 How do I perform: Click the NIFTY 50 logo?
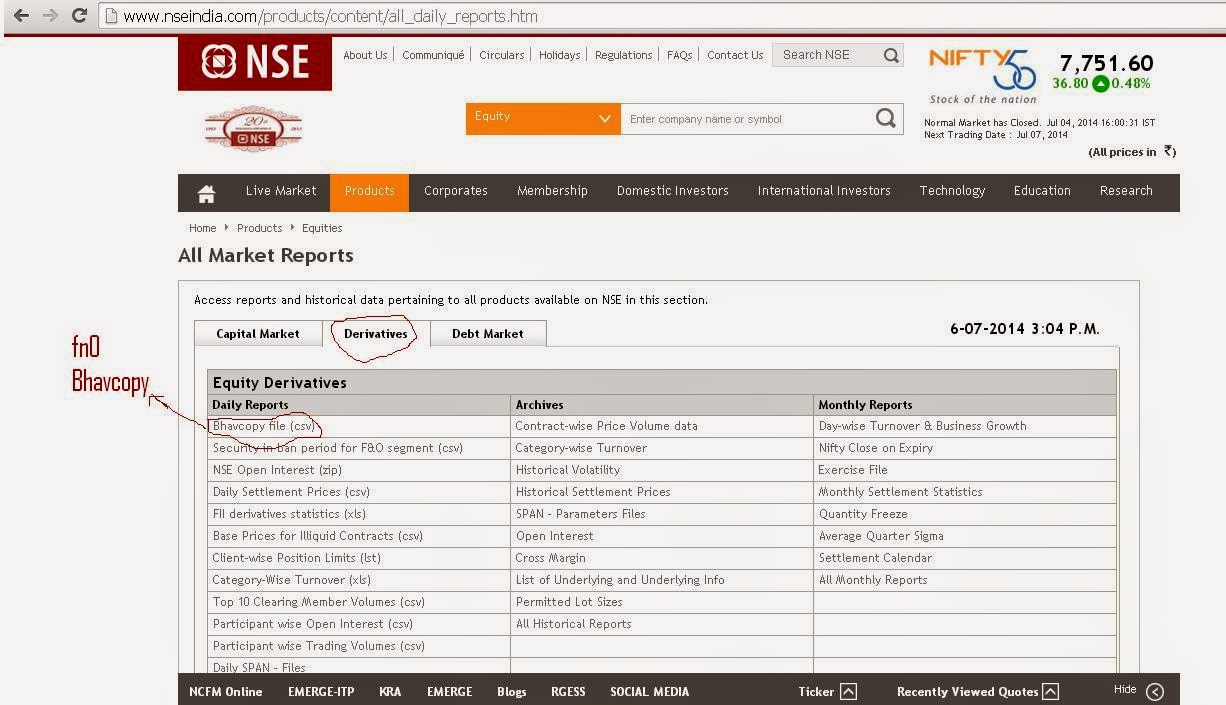tap(983, 75)
